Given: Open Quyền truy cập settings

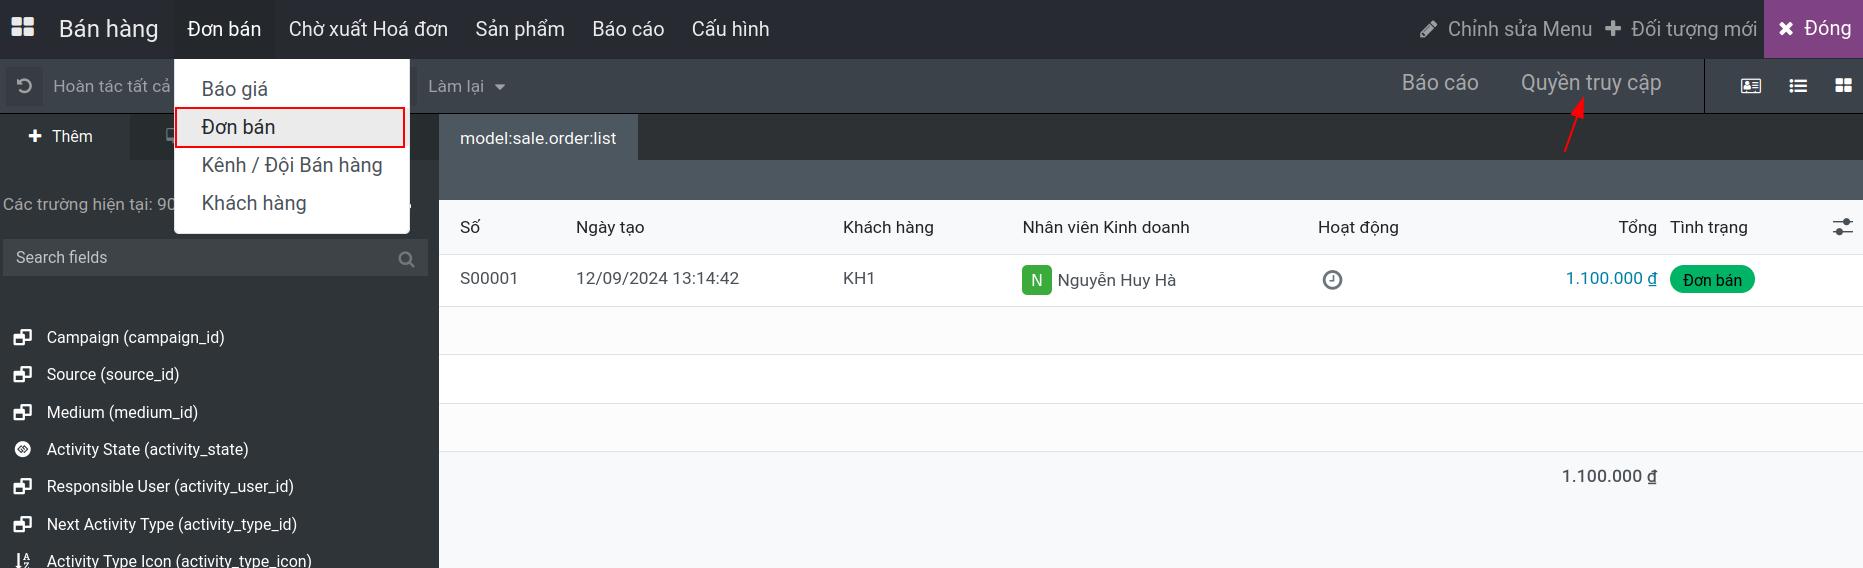Looking at the screenshot, I should (1591, 83).
